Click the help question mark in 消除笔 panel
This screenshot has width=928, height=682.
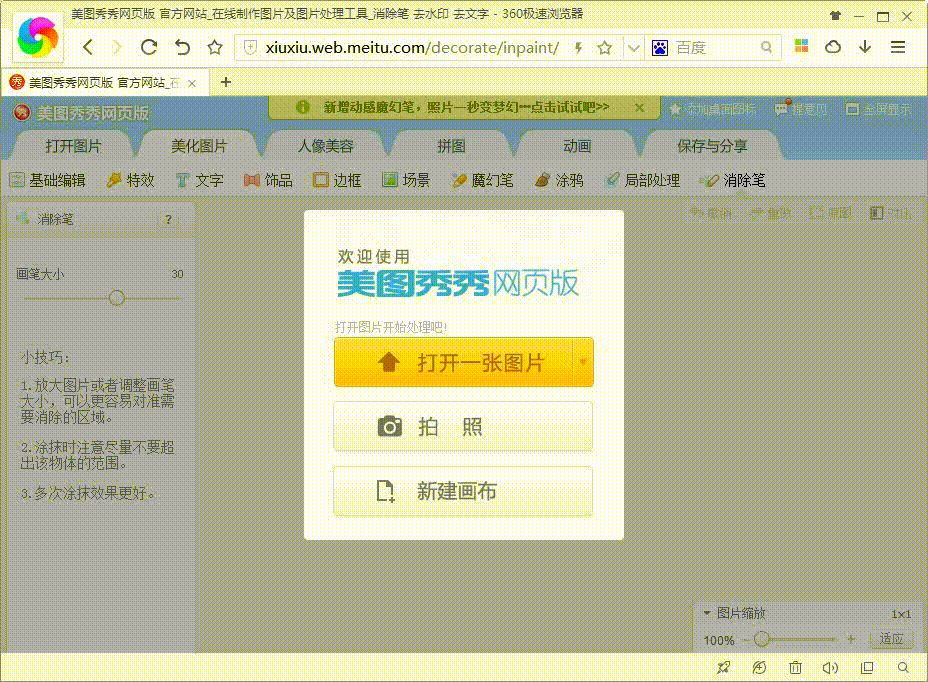(x=169, y=219)
